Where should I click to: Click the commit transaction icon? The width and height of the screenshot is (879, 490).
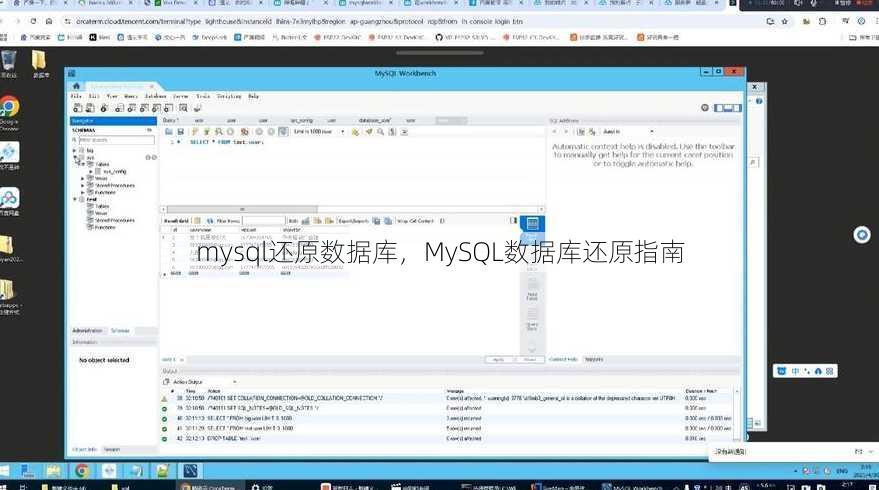point(259,132)
